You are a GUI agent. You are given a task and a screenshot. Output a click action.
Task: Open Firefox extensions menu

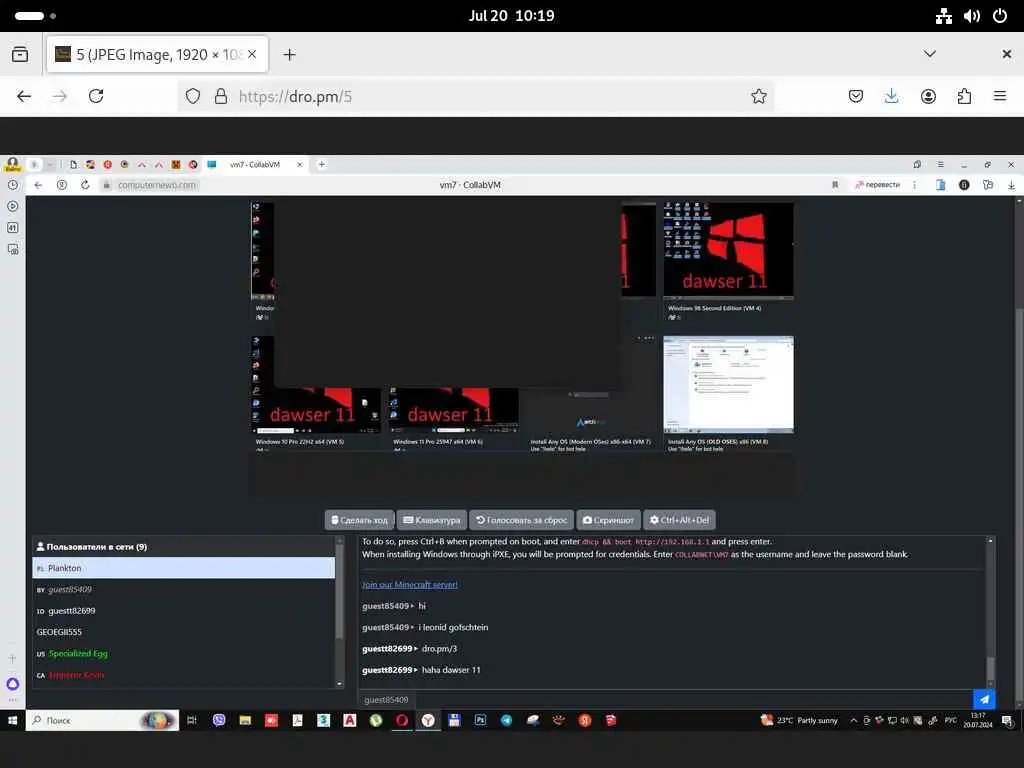(964, 97)
